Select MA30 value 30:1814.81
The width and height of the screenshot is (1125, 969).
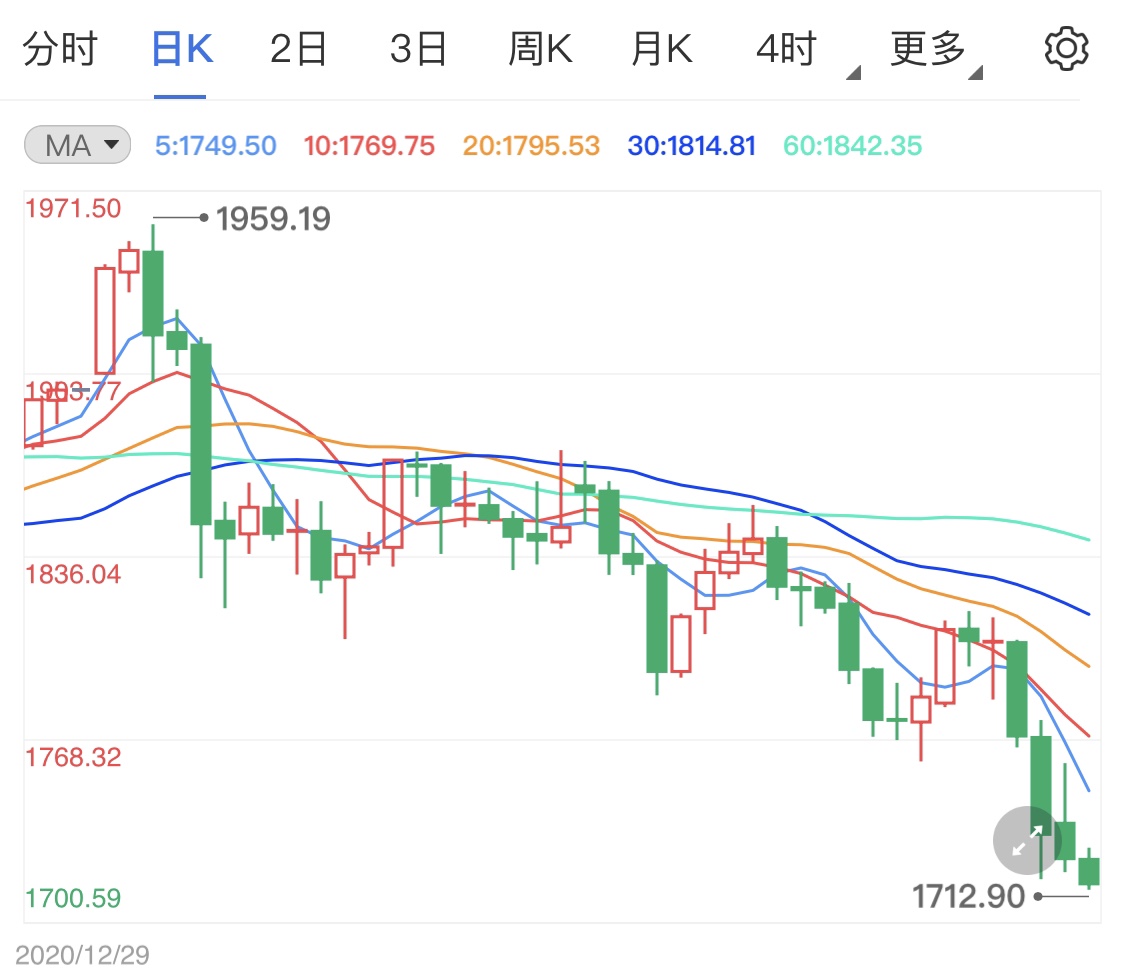692,146
